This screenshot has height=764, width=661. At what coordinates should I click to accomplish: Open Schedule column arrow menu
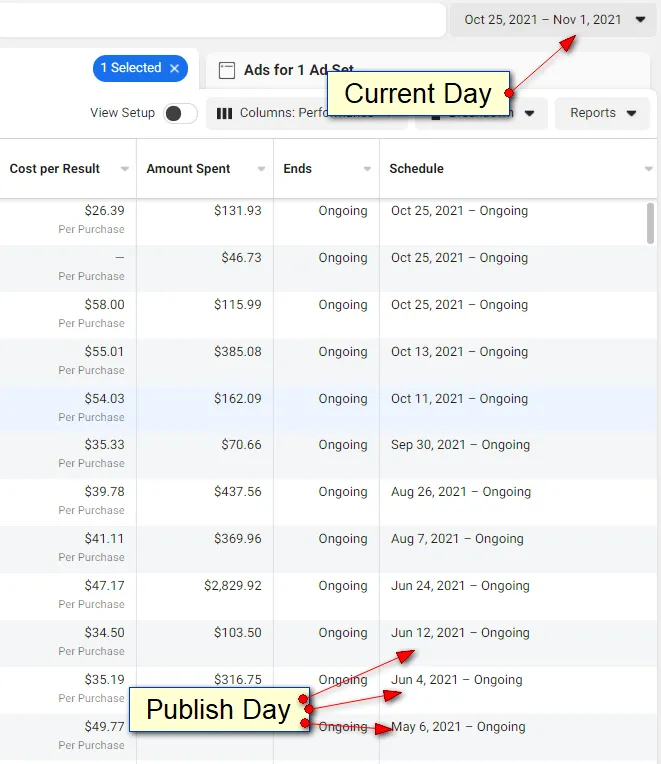648,169
